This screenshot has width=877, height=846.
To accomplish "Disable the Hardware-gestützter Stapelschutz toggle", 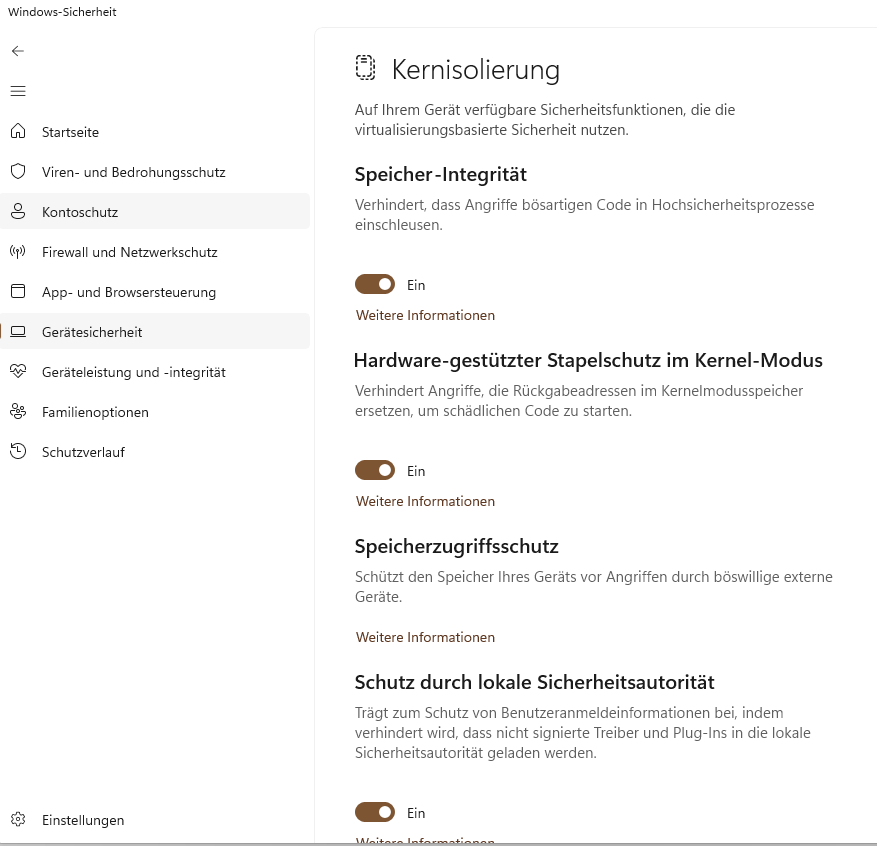I will tap(375, 471).
